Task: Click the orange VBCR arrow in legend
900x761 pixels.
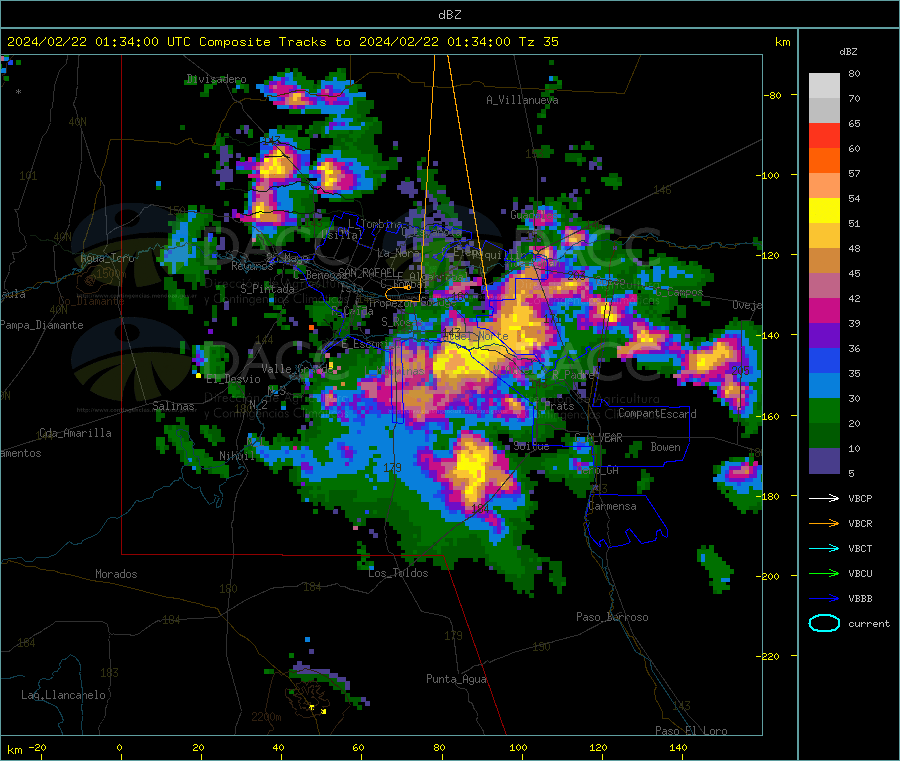Action: (824, 523)
